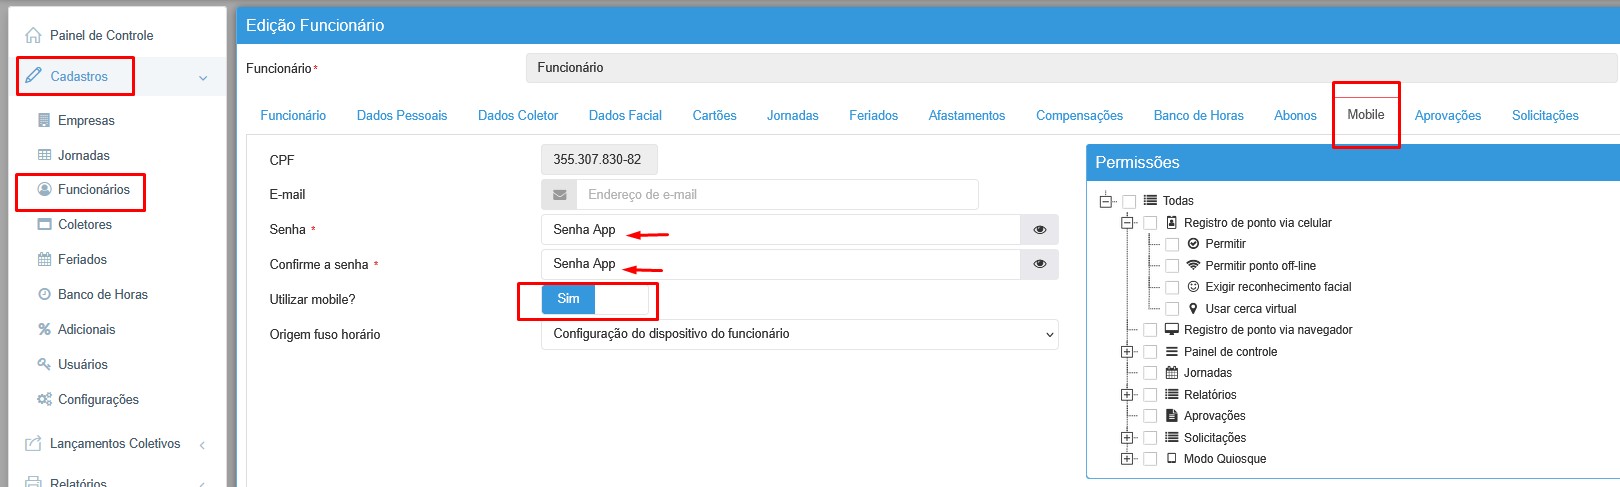Check the Painel de controle permission checkbox
1620x487 pixels.
[1150, 352]
